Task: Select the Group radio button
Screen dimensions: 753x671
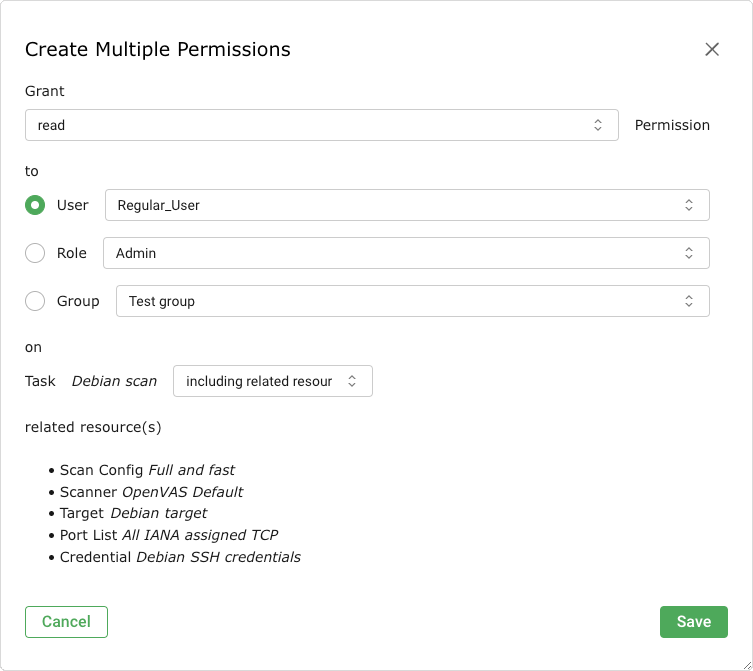Action: [35, 301]
